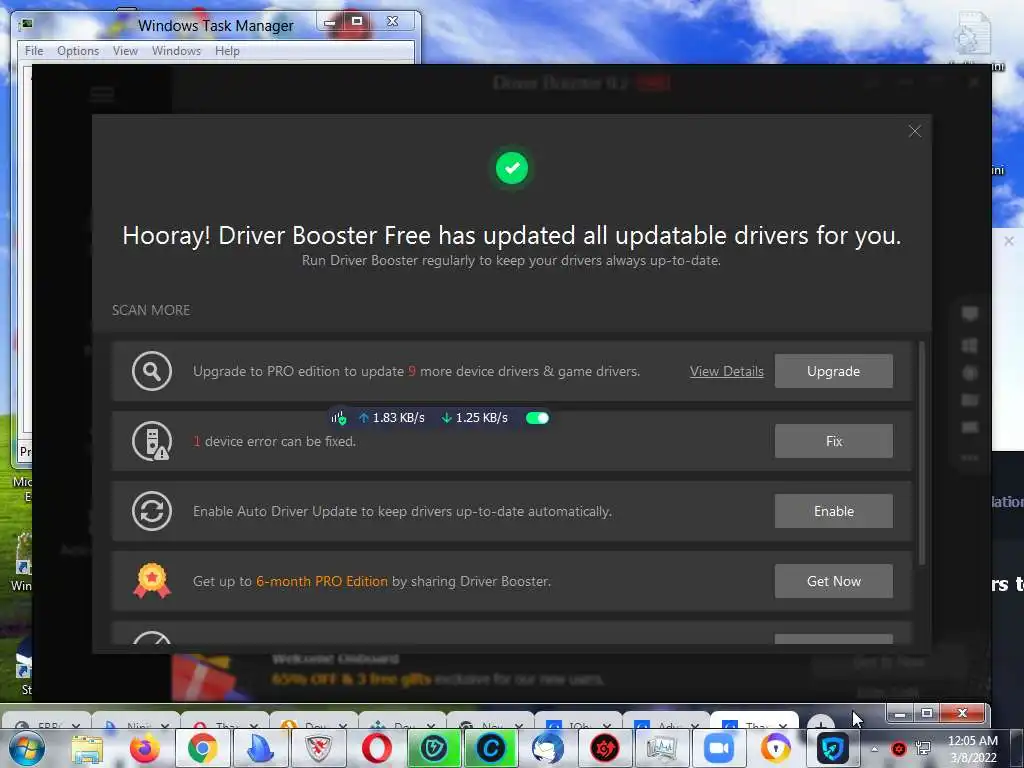Toggle the network speed monitor switch

(537, 418)
